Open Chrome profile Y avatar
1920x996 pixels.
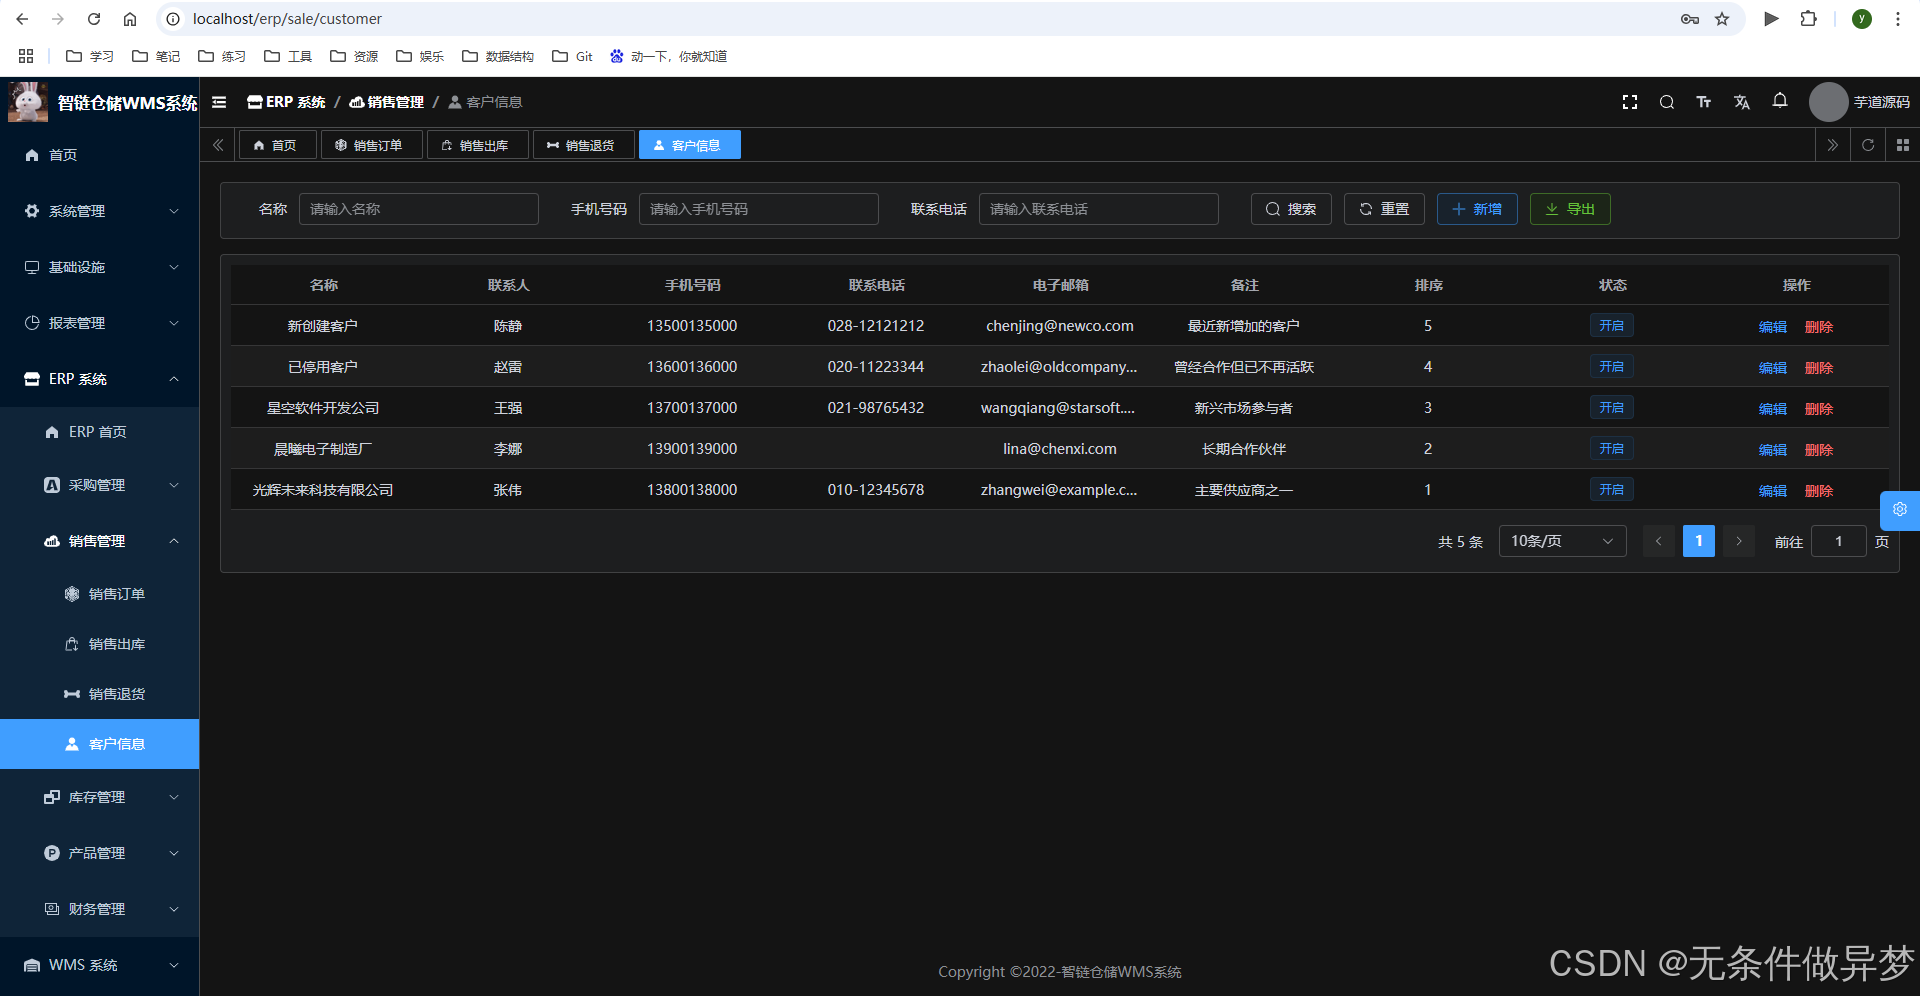[1862, 19]
